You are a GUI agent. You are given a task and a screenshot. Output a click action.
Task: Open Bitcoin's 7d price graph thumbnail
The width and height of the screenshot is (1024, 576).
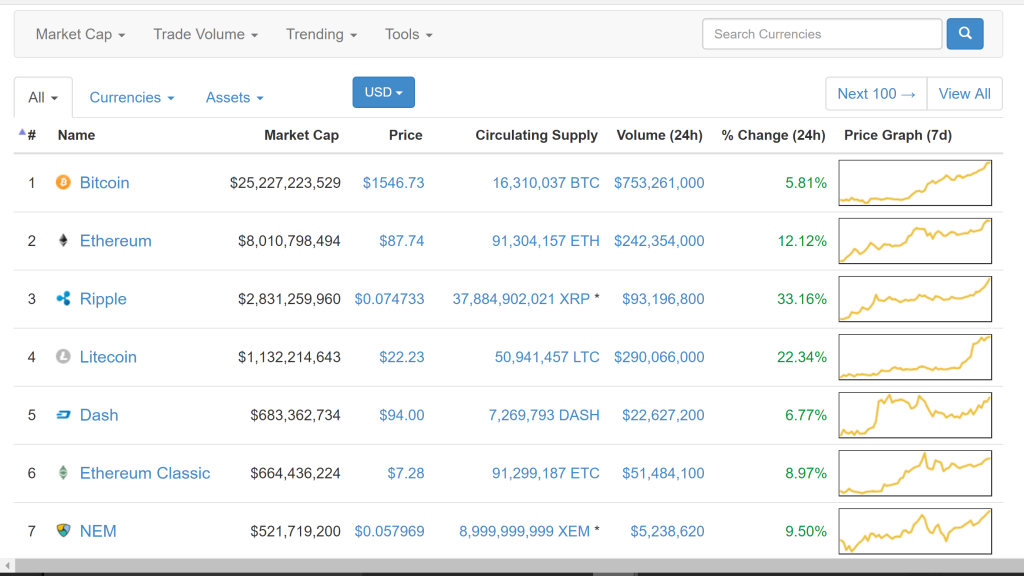[x=915, y=183]
